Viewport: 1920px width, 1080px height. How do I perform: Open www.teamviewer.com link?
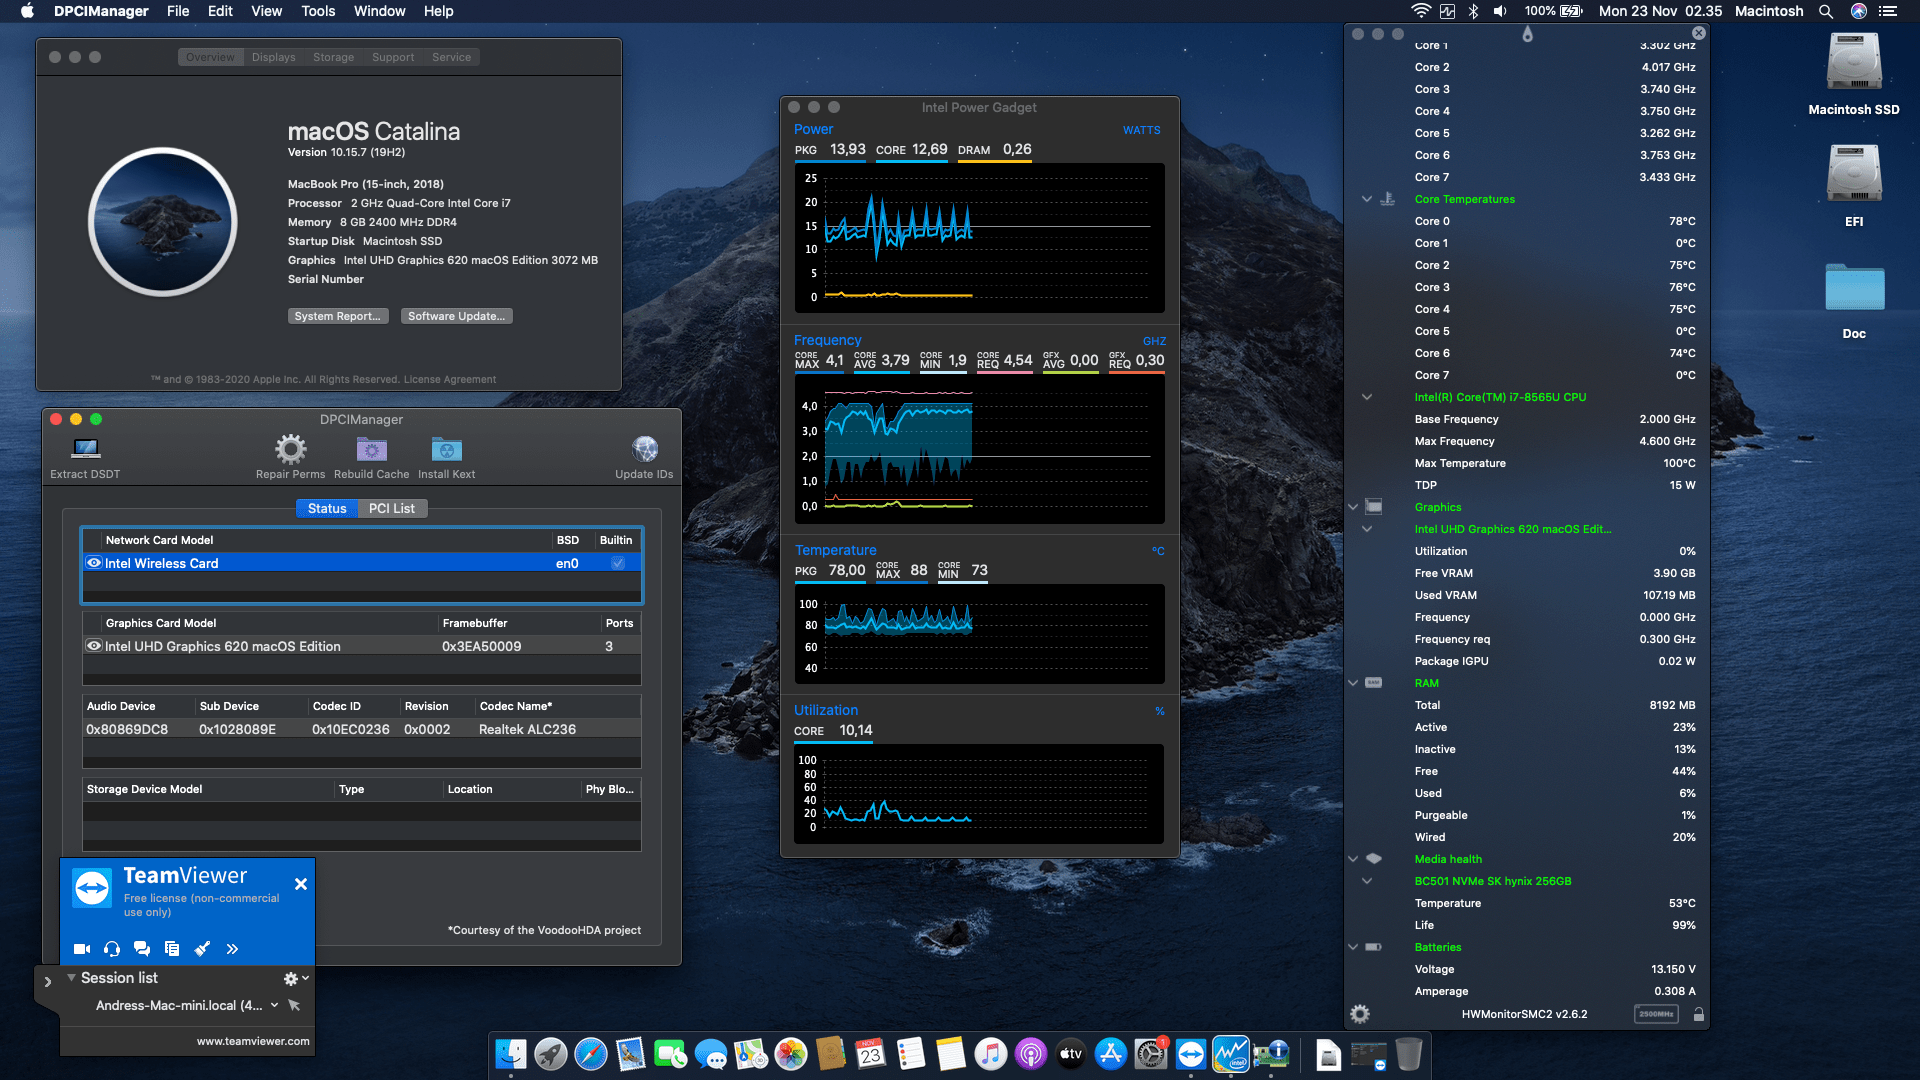pyautogui.click(x=253, y=1041)
